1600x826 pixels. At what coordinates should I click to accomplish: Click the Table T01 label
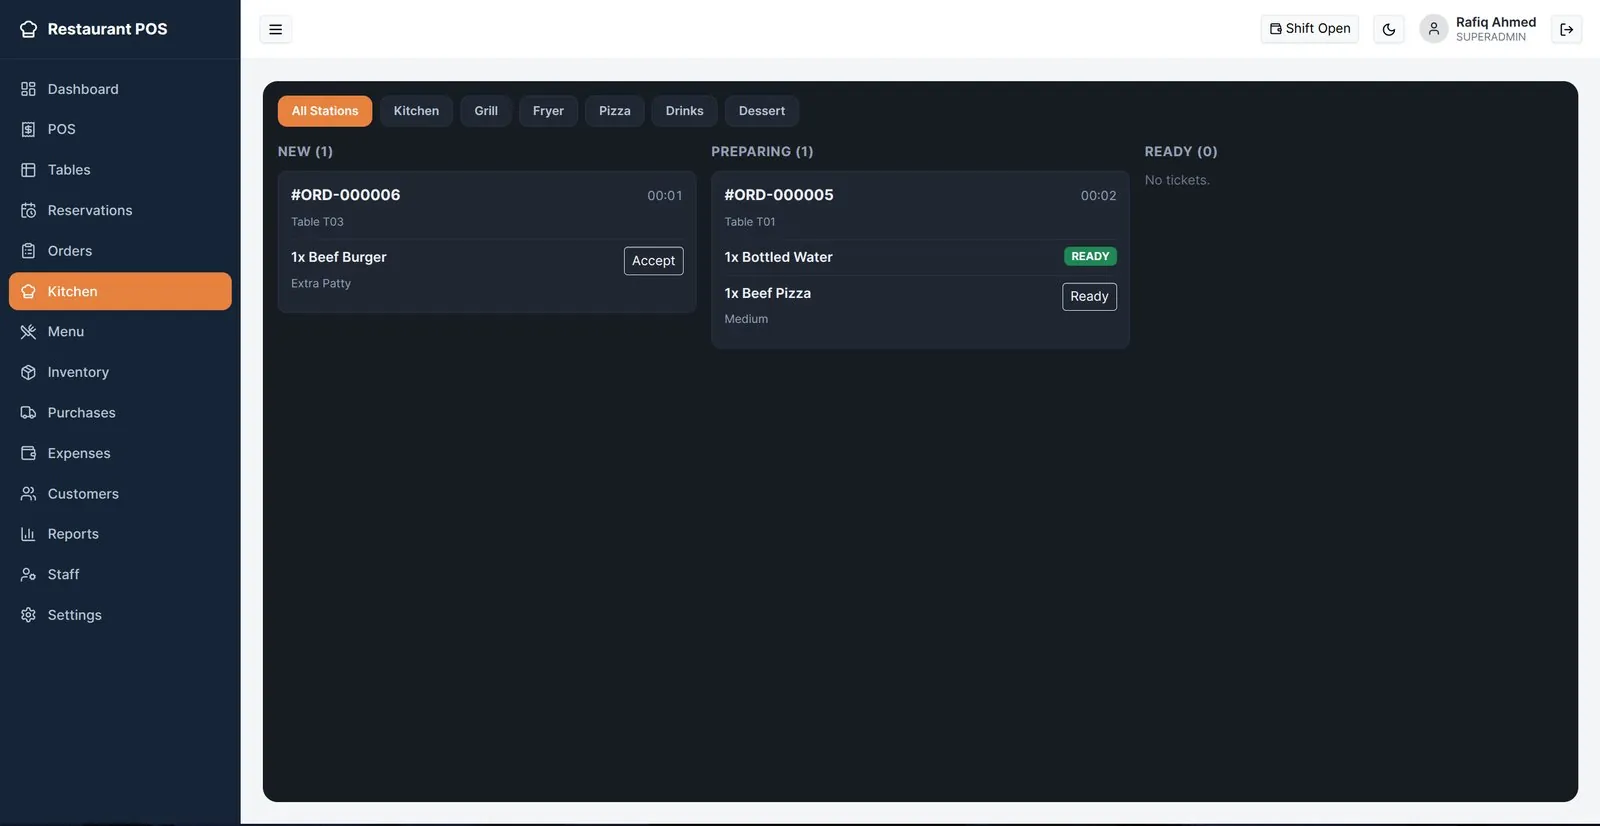[x=750, y=222]
